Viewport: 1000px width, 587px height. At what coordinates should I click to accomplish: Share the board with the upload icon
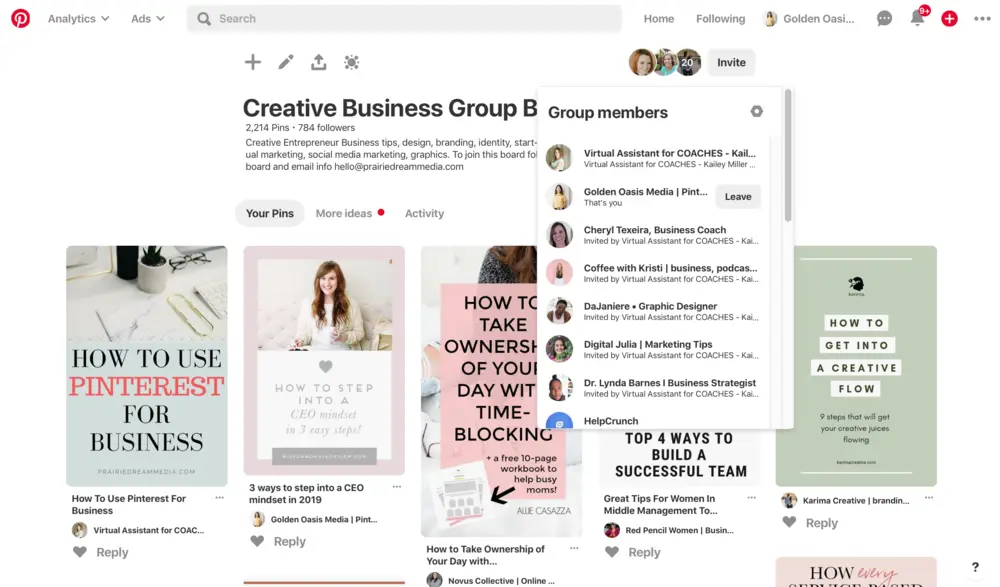tap(318, 62)
